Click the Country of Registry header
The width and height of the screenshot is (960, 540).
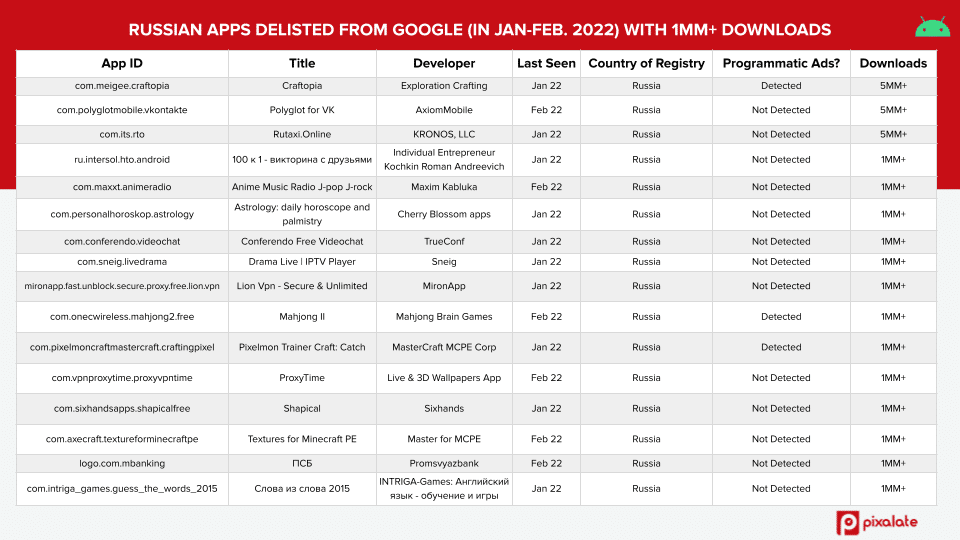pos(646,63)
